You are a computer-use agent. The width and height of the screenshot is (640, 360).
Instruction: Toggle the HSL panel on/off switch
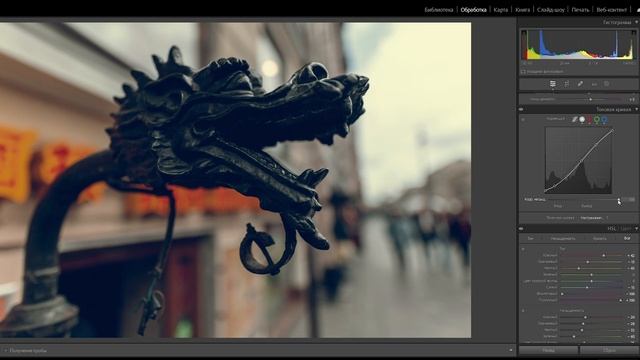point(521,229)
